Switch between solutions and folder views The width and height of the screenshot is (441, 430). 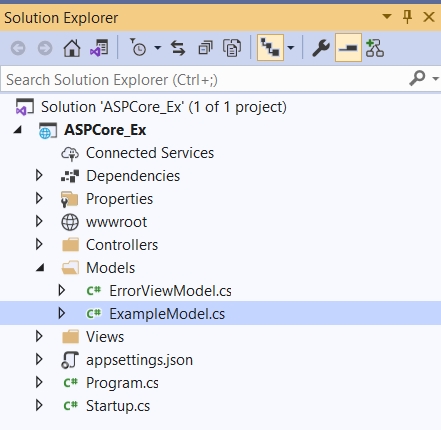[x=99, y=48]
